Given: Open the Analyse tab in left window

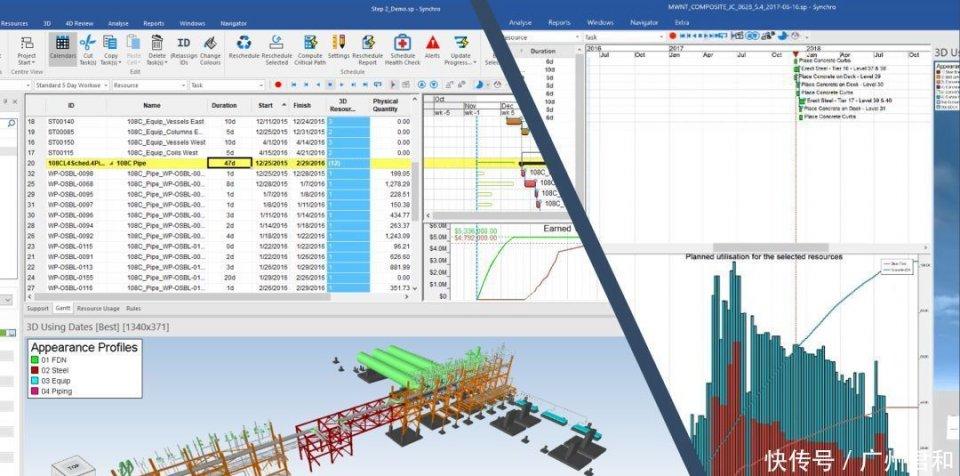Looking at the screenshot, I should pyautogui.click(x=118, y=23).
